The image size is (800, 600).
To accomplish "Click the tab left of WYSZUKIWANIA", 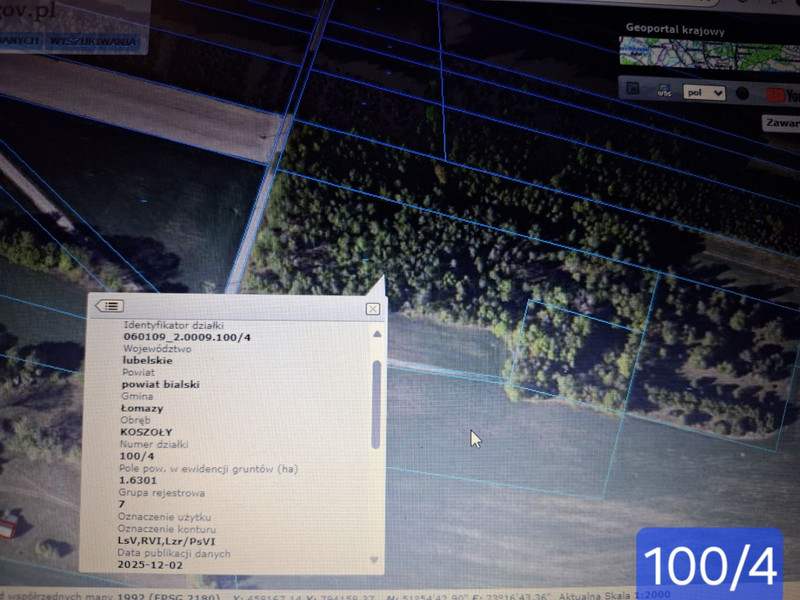I will 20,41.
